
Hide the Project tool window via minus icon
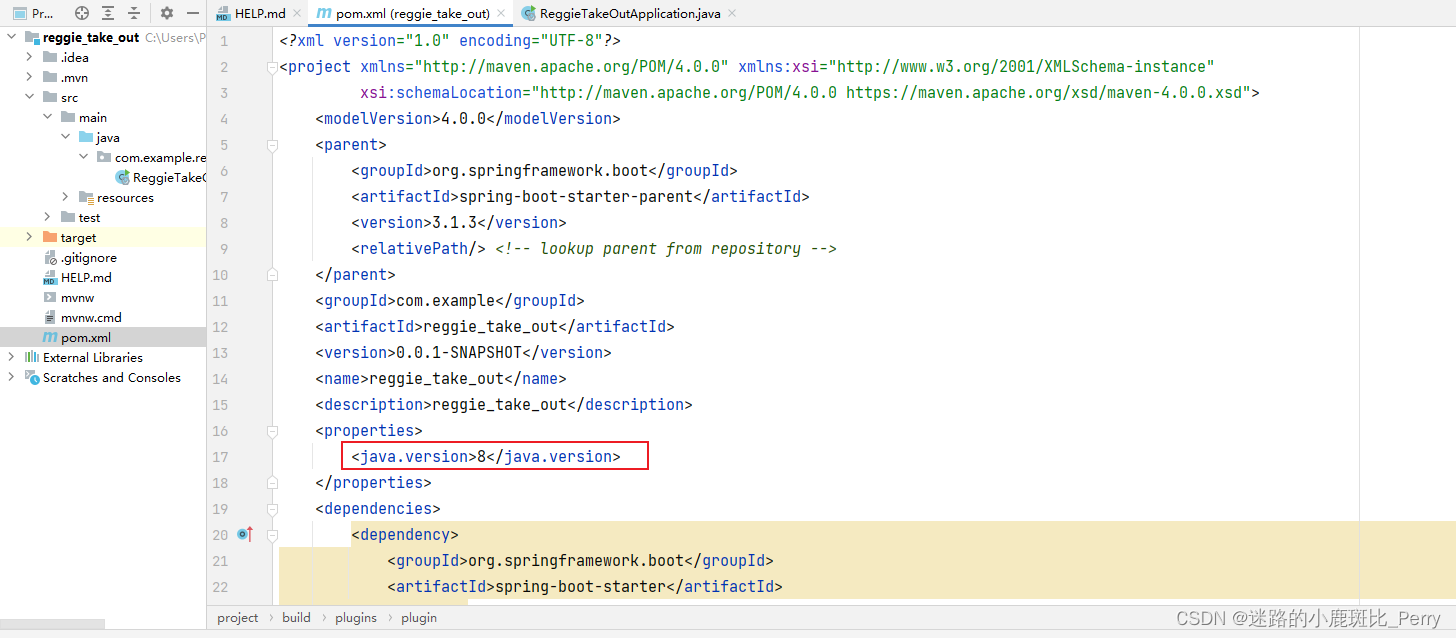point(193,13)
